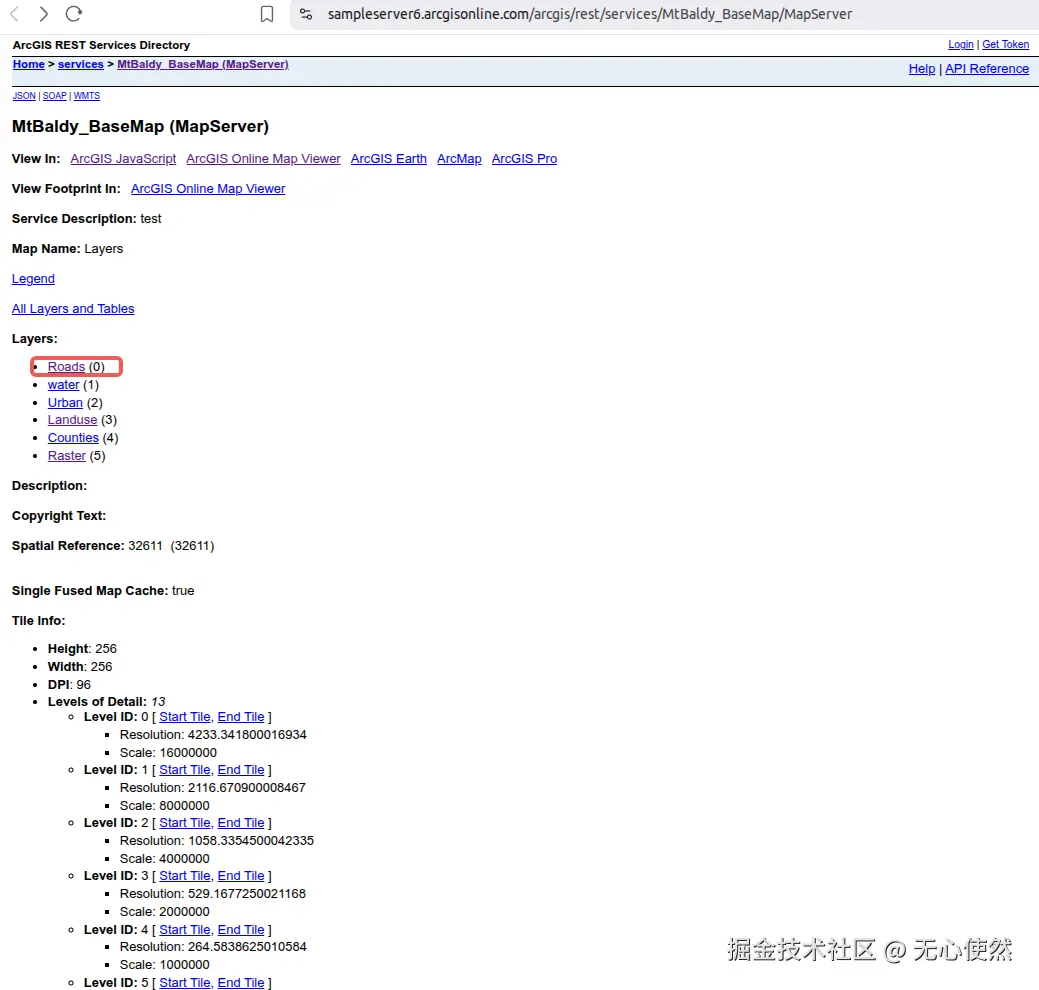The width and height of the screenshot is (1039, 990).
Task: Click Resolution value 264.5838625010584
Action: click(x=247, y=947)
